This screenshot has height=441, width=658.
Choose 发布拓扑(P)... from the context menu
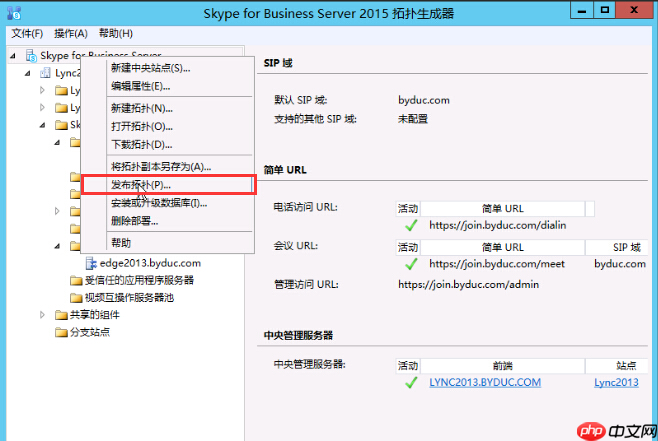168,185
